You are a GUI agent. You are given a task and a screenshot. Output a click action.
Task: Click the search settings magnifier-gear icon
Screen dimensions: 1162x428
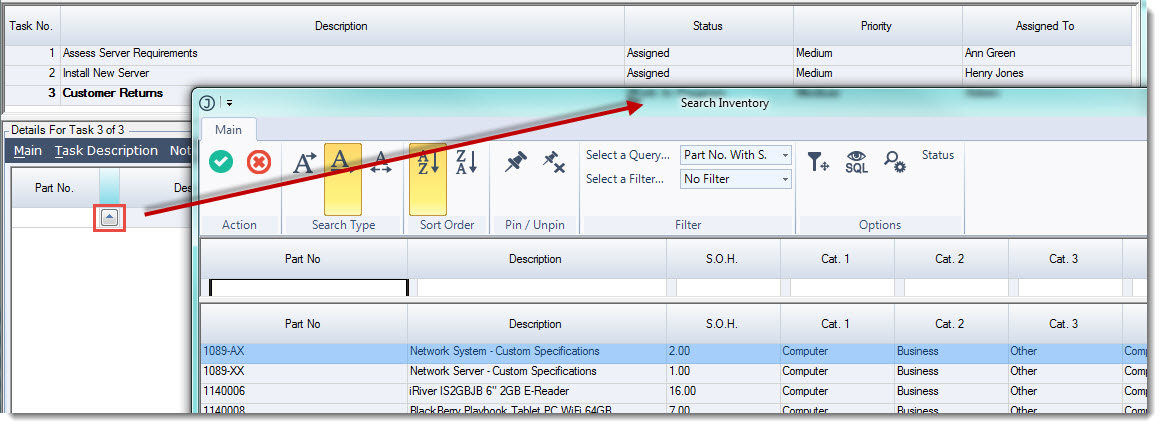pyautogui.click(x=895, y=161)
